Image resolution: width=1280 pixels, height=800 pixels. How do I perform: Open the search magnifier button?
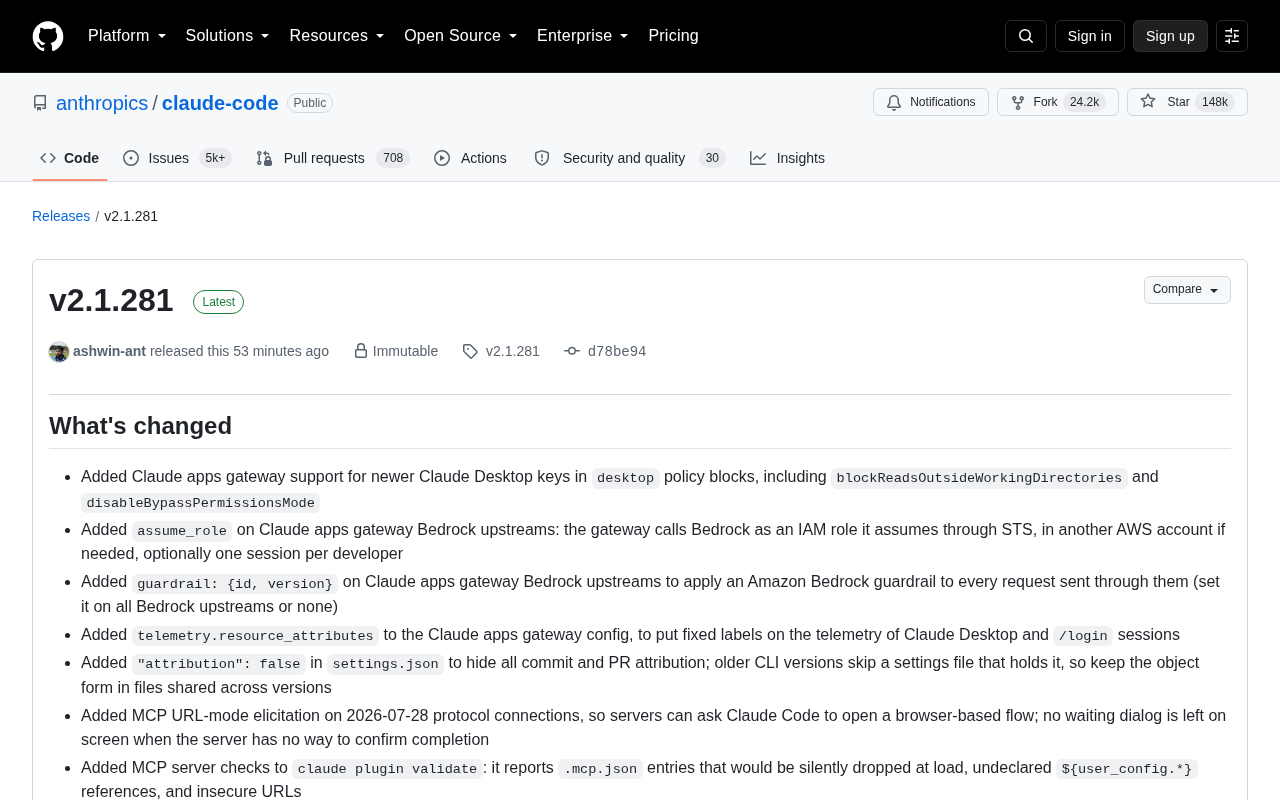[x=1026, y=36]
